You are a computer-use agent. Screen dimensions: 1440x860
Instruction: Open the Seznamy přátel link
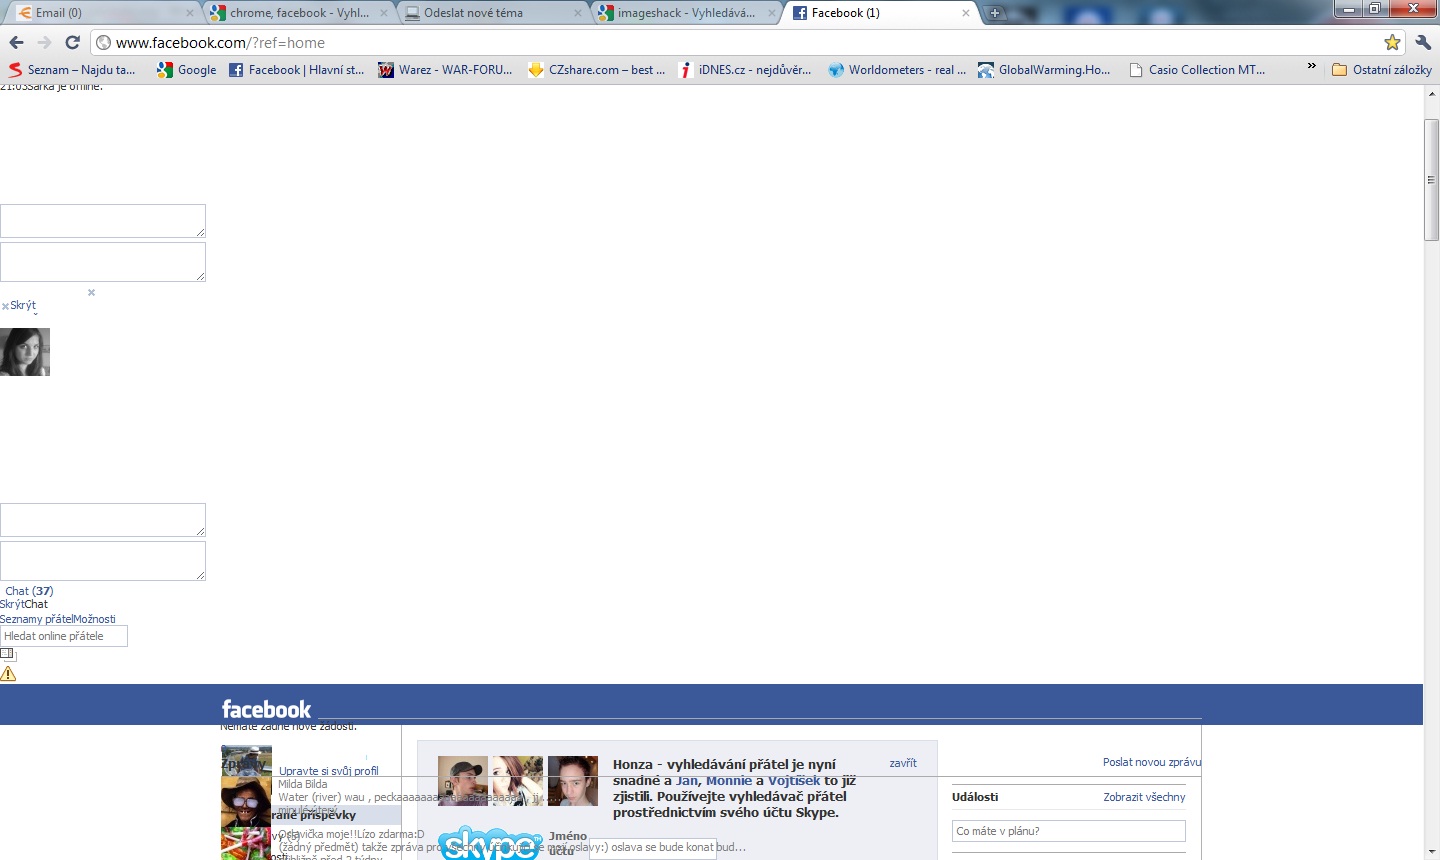coord(36,619)
